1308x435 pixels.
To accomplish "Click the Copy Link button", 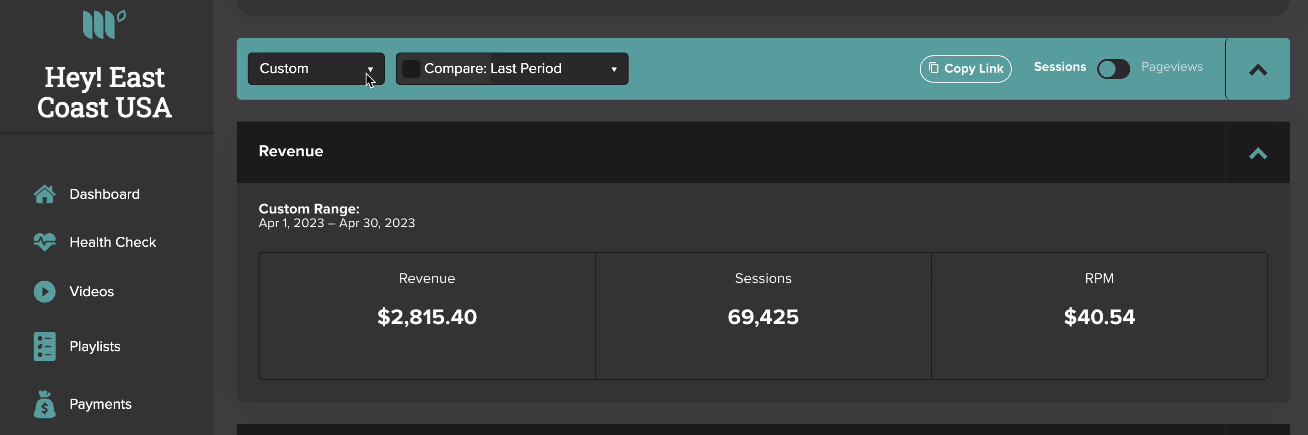I will point(966,68).
